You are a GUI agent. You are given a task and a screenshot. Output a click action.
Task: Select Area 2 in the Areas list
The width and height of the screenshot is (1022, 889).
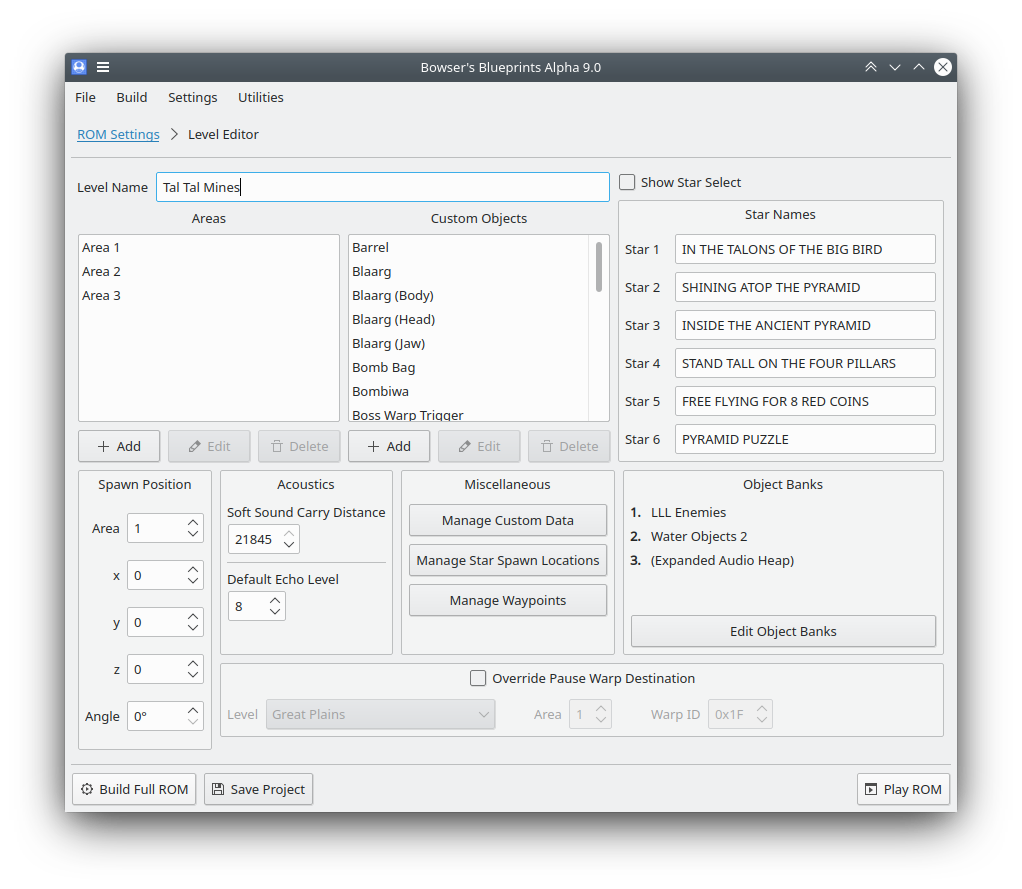(x=209, y=272)
